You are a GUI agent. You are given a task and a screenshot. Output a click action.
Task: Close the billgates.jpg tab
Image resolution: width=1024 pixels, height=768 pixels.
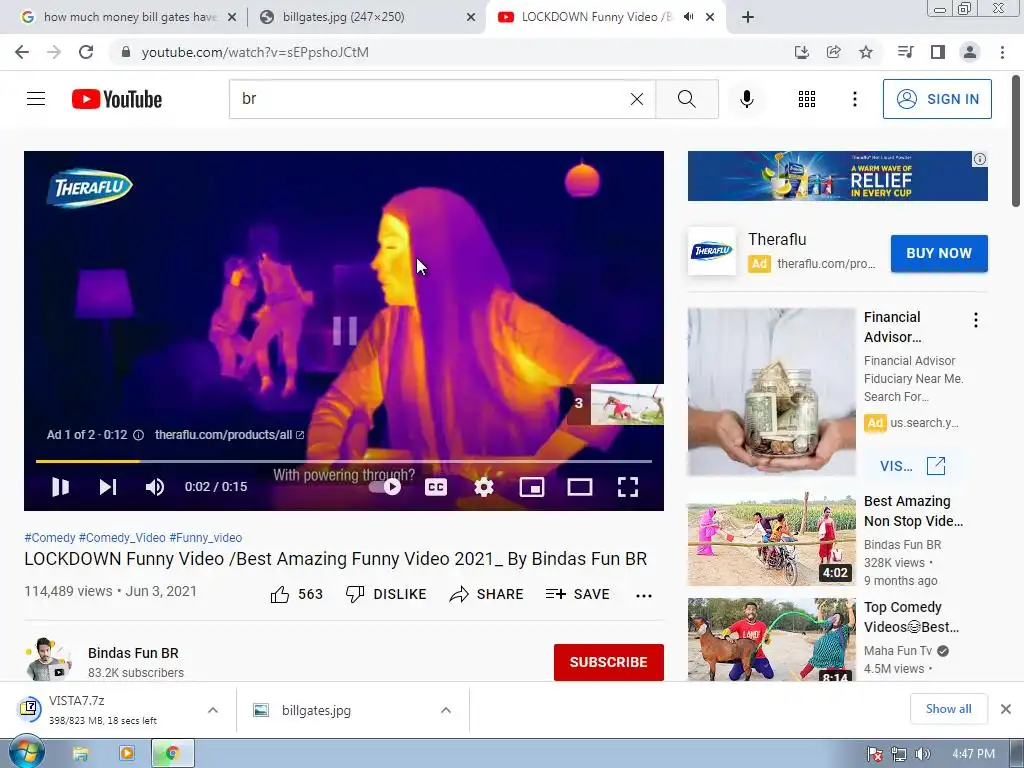pos(471,17)
